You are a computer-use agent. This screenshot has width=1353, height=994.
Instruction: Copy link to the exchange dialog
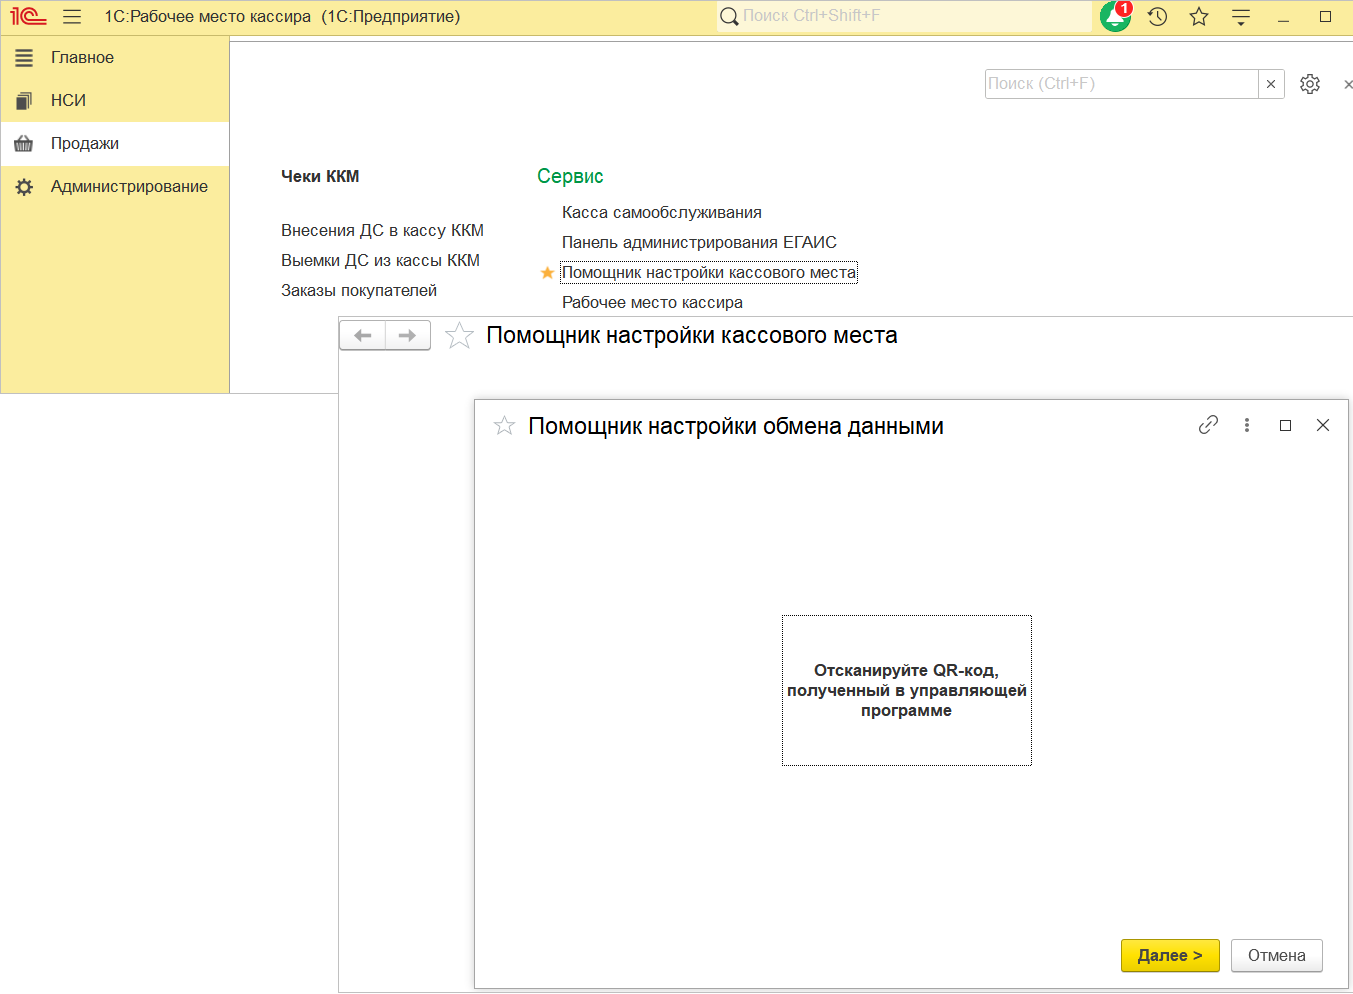1208,425
